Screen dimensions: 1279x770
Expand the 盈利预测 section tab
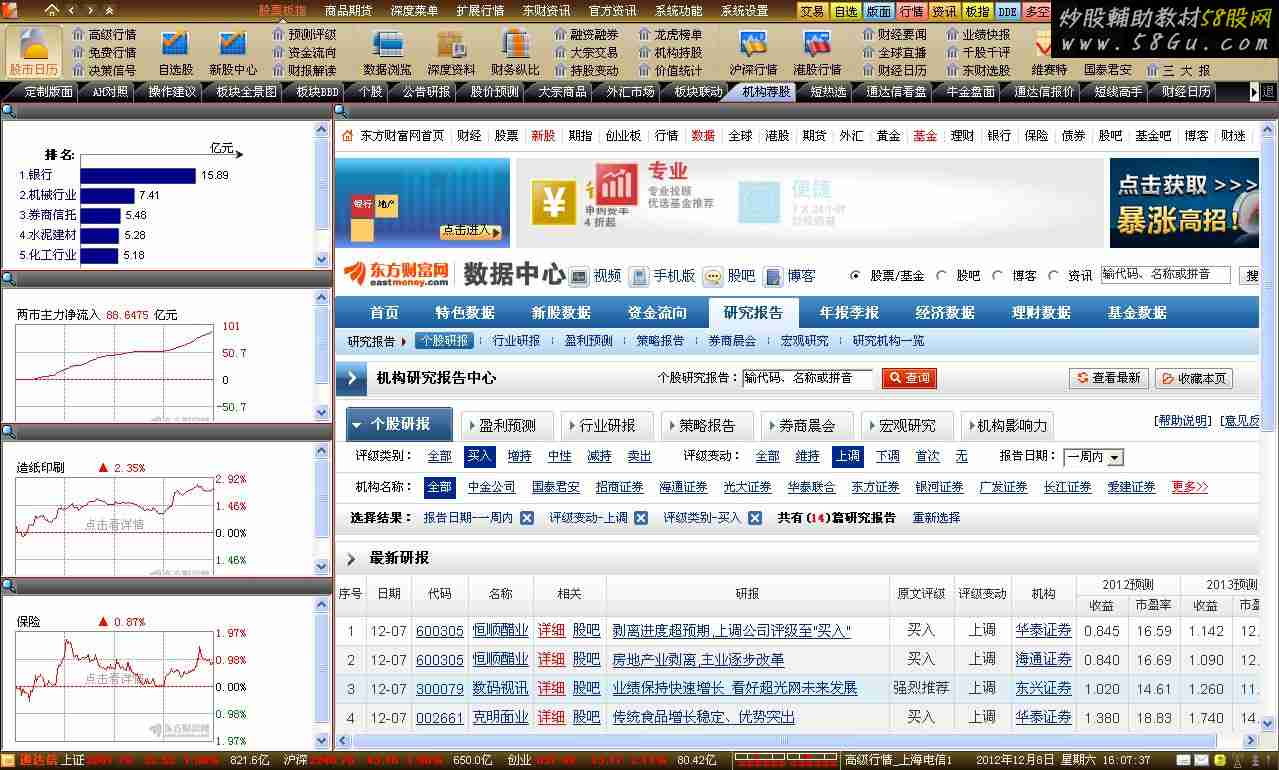click(507, 425)
